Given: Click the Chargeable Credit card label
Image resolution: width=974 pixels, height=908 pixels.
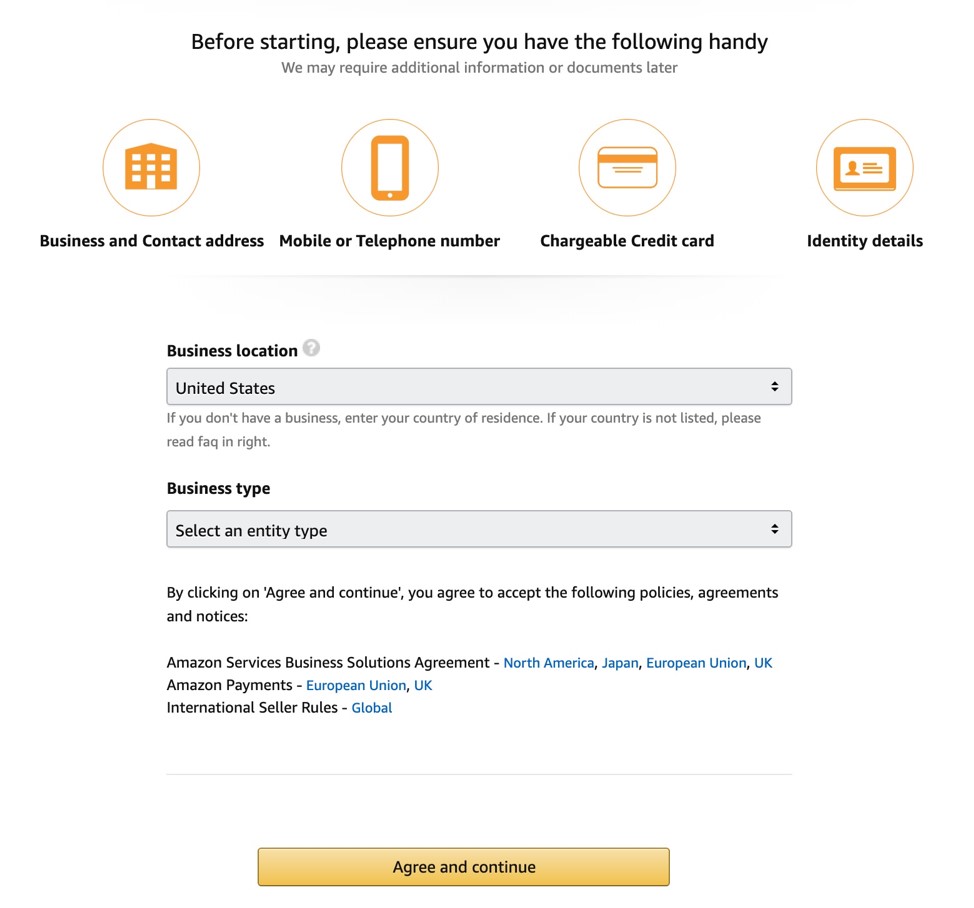Looking at the screenshot, I should (x=627, y=241).
